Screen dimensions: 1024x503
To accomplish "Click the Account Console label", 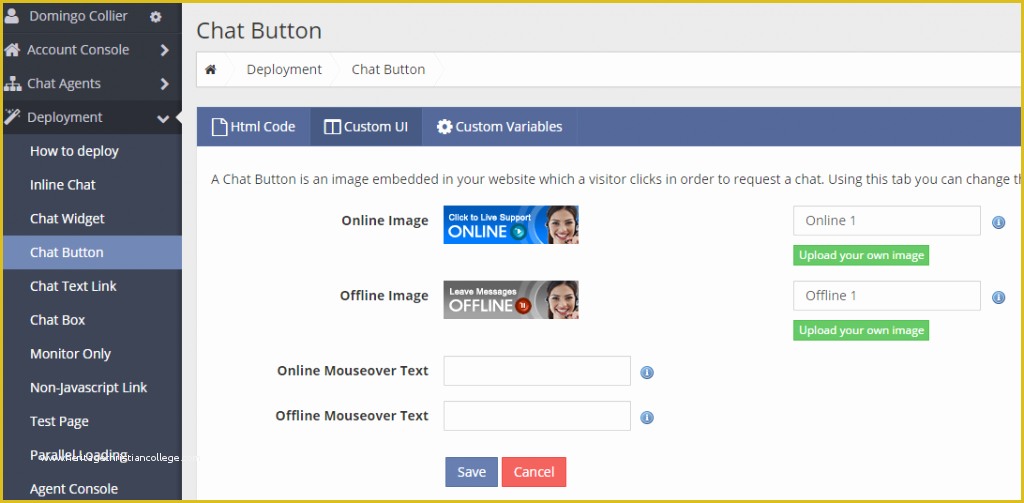I will tap(78, 50).
